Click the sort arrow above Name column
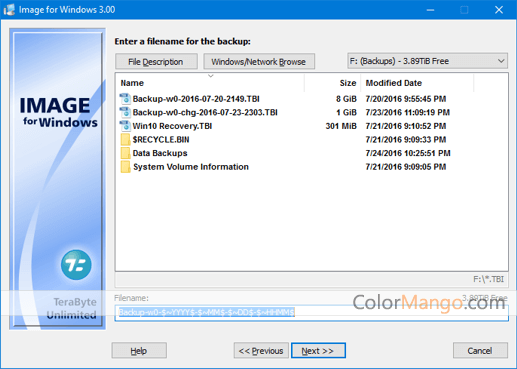The height and width of the screenshot is (369, 517). pyautogui.click(x=211, y=76)
